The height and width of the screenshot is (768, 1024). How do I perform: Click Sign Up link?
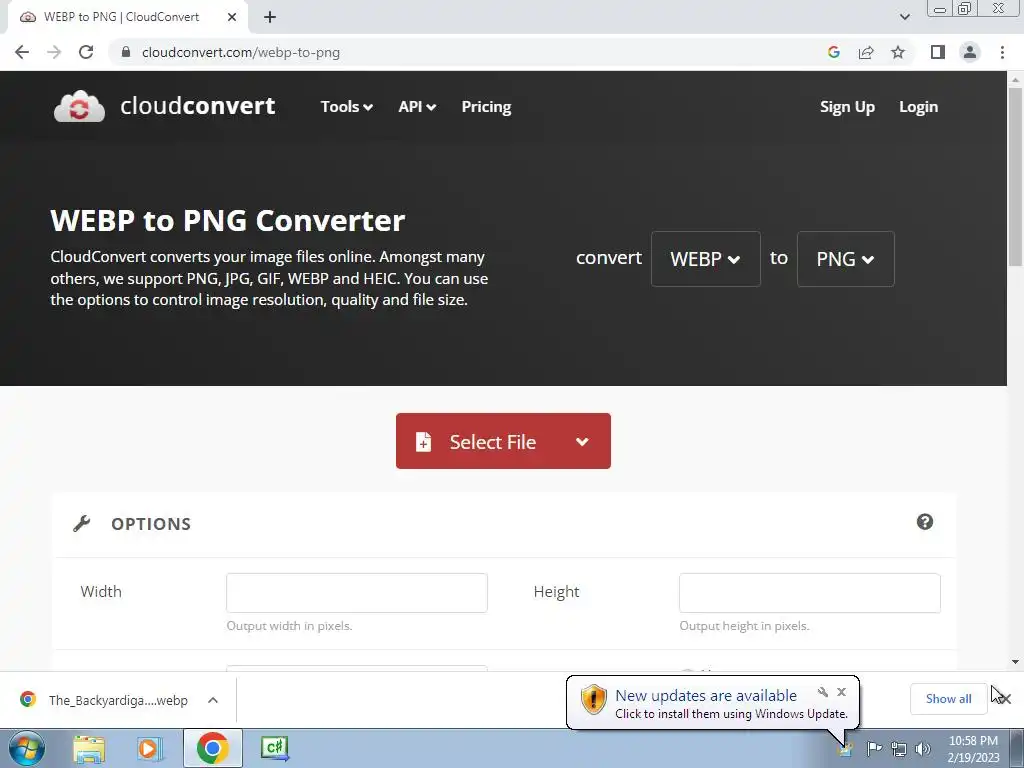[x=847, y=106]
